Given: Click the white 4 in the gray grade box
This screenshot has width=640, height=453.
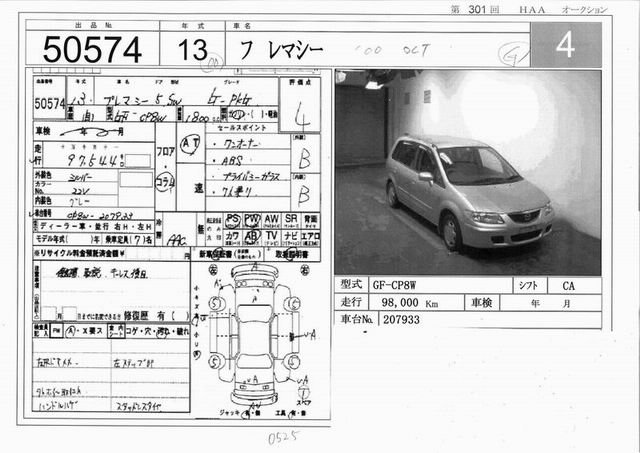Looking at the screenshot, I should tap(565, 44).
